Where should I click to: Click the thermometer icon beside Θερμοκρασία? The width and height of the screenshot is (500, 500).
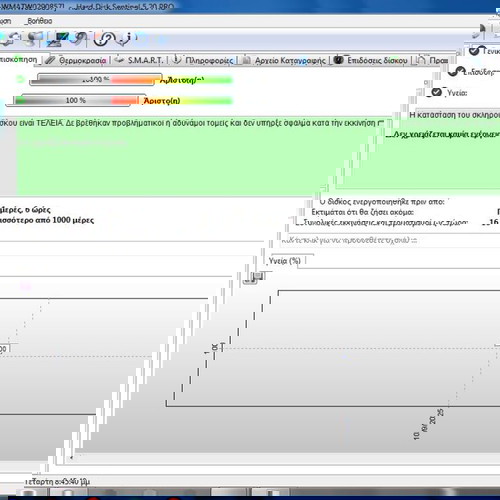[x=50, y=60]
